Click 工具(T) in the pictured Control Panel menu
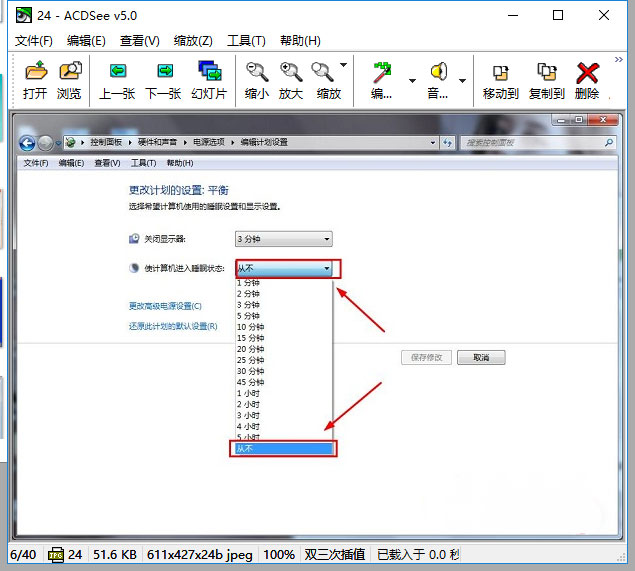Viewport: 635px width, 571px height. click(x=143, y=163)
